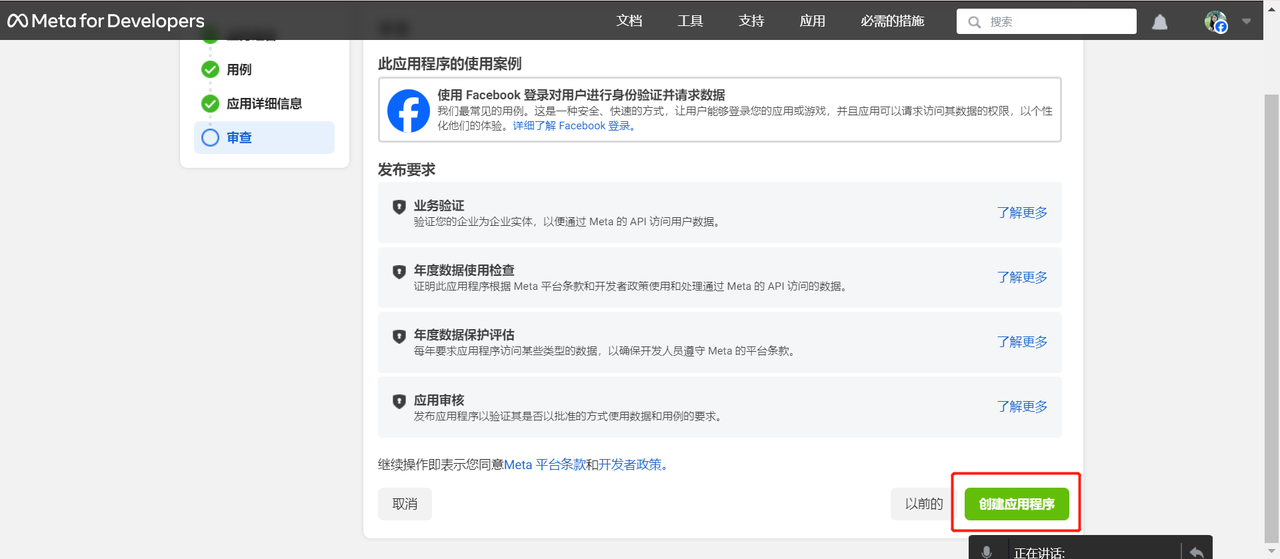Click the 使用 Facebook 登录 use case title
Screen dimensions: 1280x559
point(581,95)
